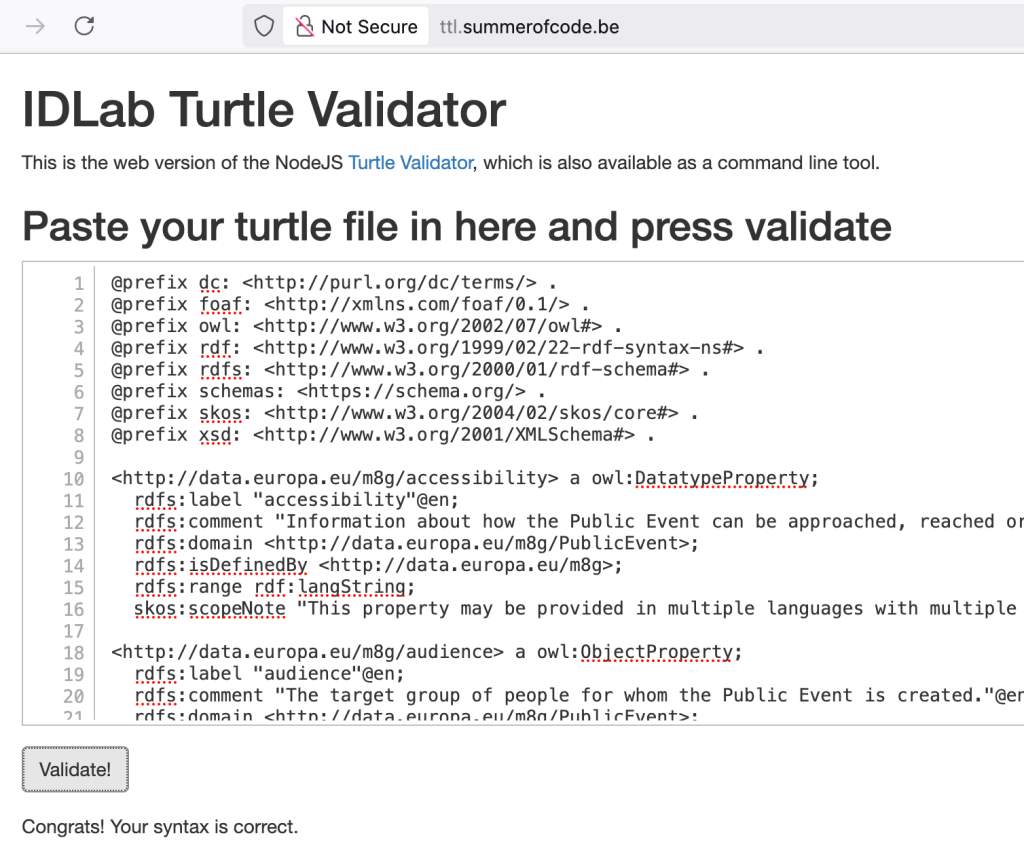1024x842 pixels.
Task: Click the IDLab Turtle Validator heading
Action: coord(264,108)
